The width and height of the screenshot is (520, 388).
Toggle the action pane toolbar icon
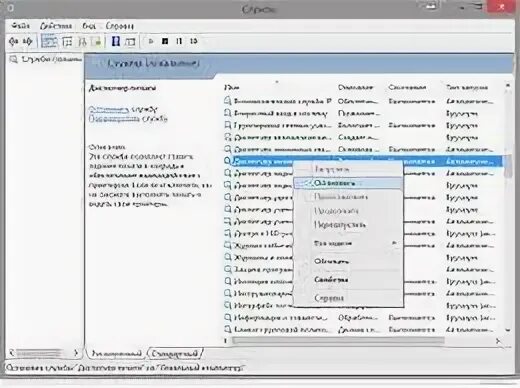click(x=130, y=42)
